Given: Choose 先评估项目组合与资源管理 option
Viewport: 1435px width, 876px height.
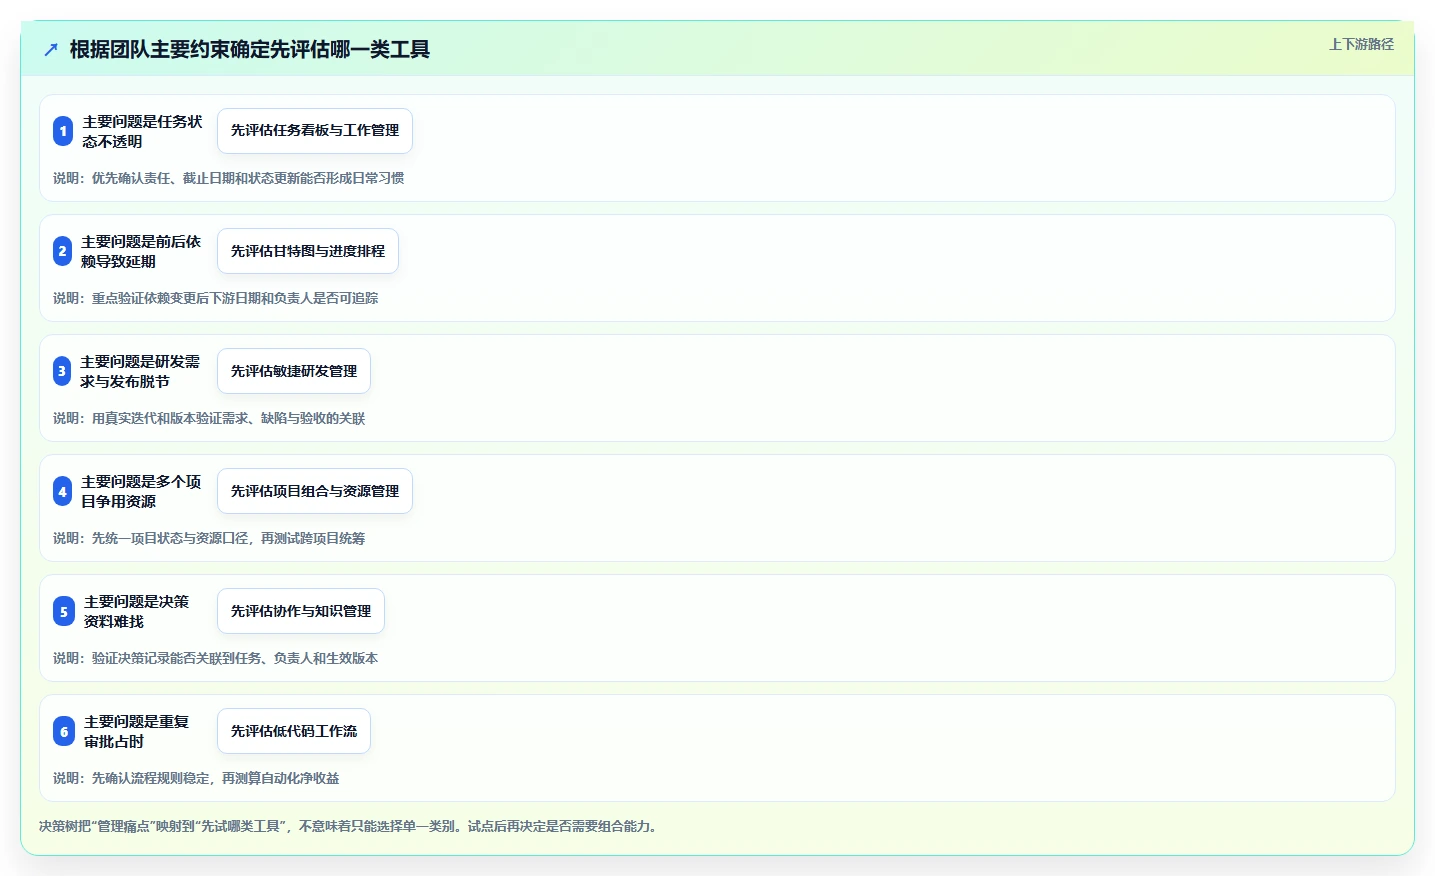Looking at the screenshot, I should pos(315,491).
